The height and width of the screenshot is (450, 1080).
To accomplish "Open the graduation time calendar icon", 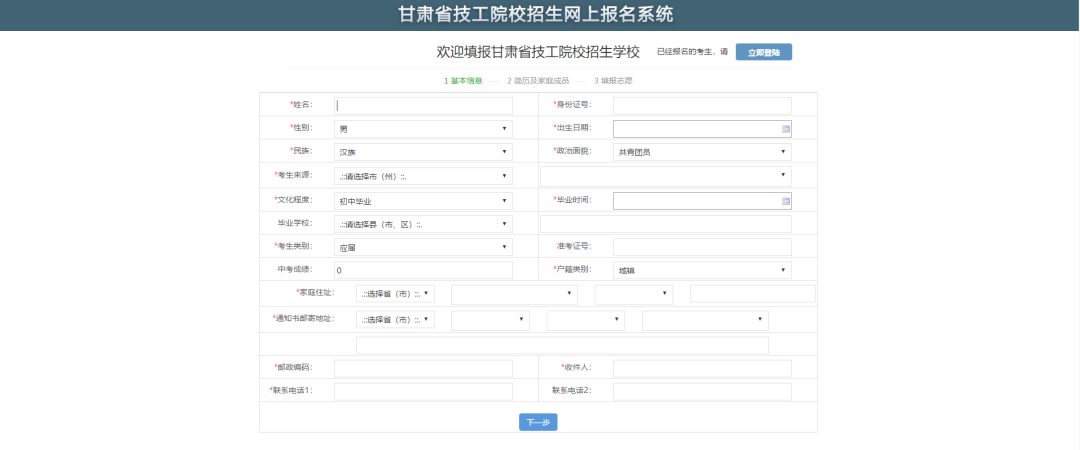I will [x=786, y=201].
